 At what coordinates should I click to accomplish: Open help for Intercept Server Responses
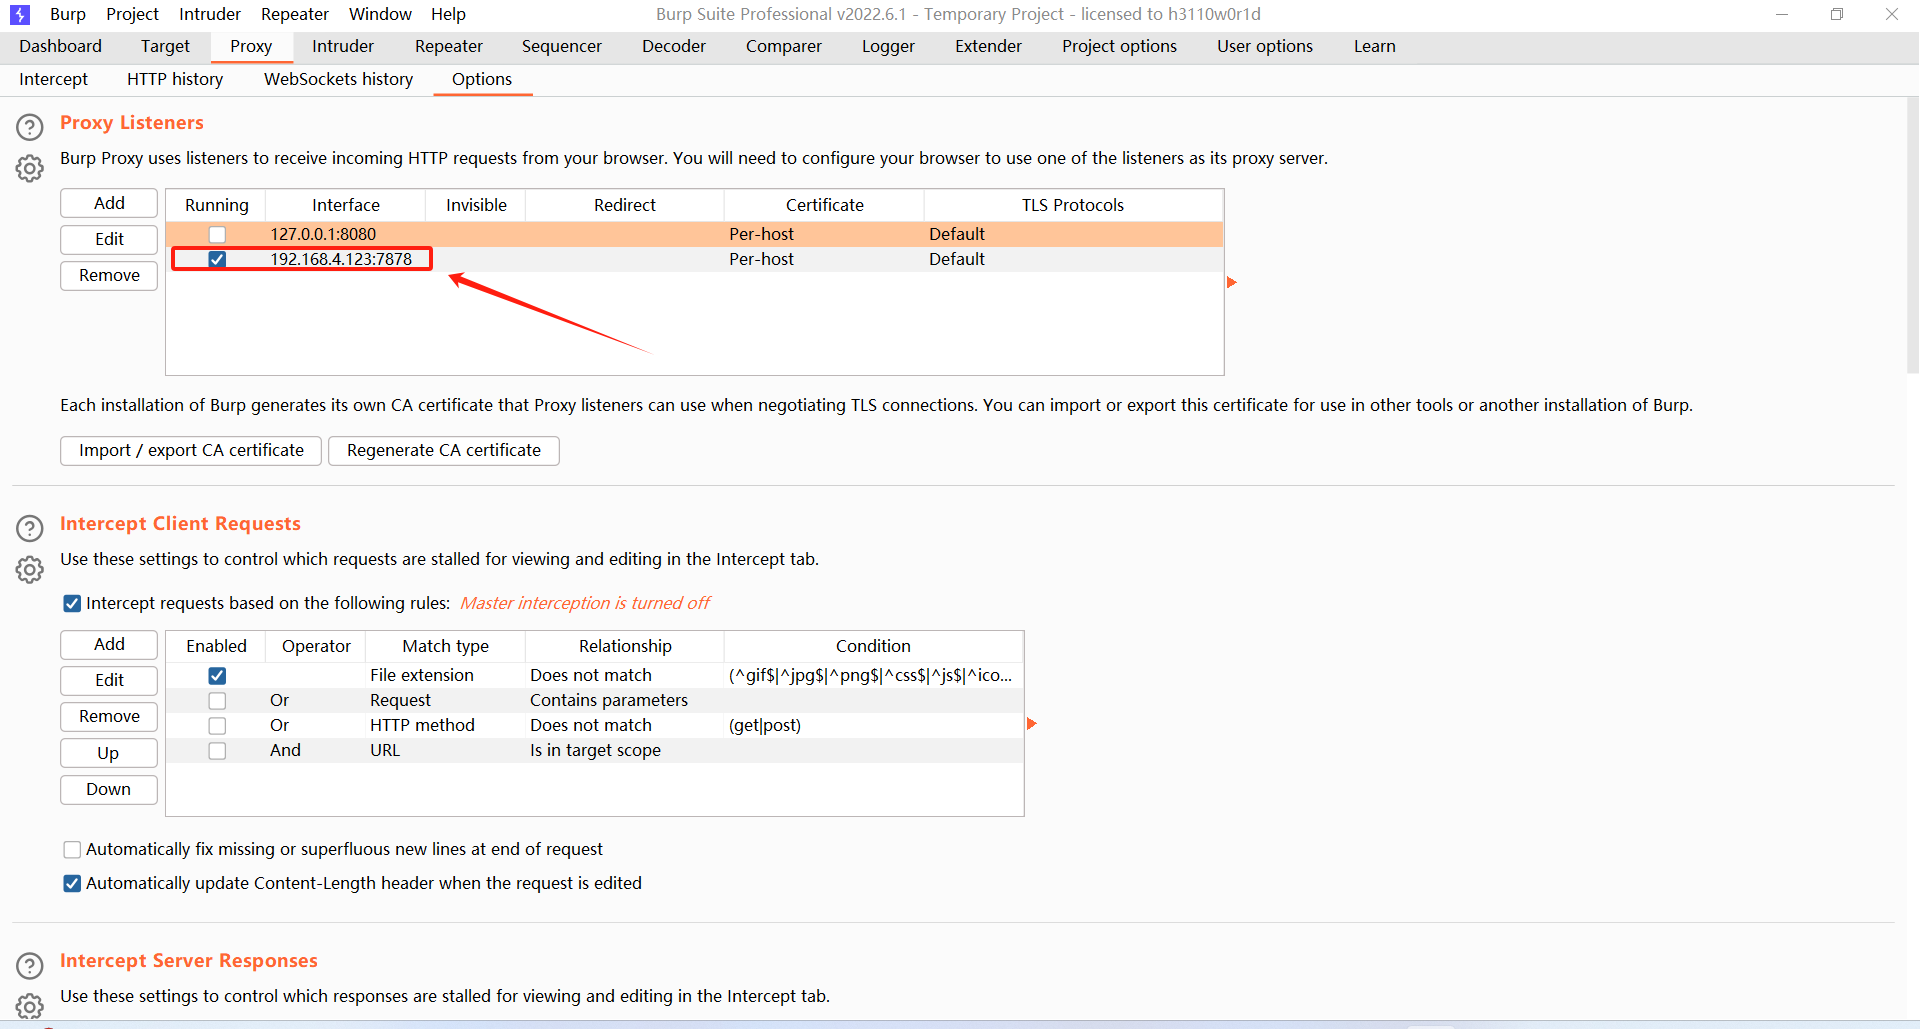coord(30,965)
